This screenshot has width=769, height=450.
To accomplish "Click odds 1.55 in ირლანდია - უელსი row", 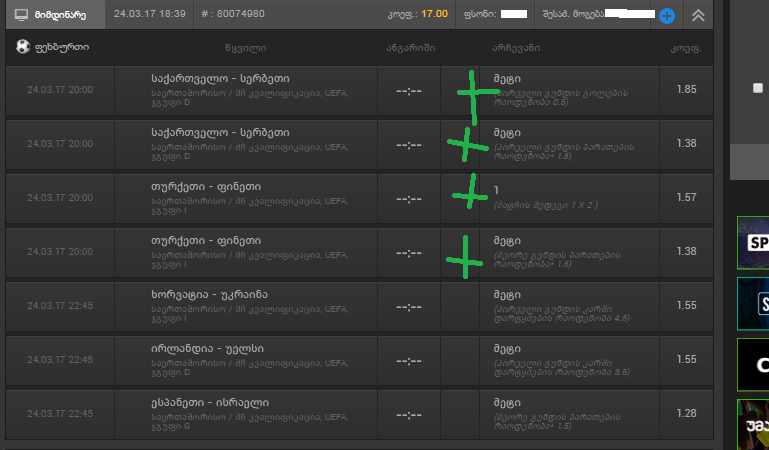I will 686,359.
